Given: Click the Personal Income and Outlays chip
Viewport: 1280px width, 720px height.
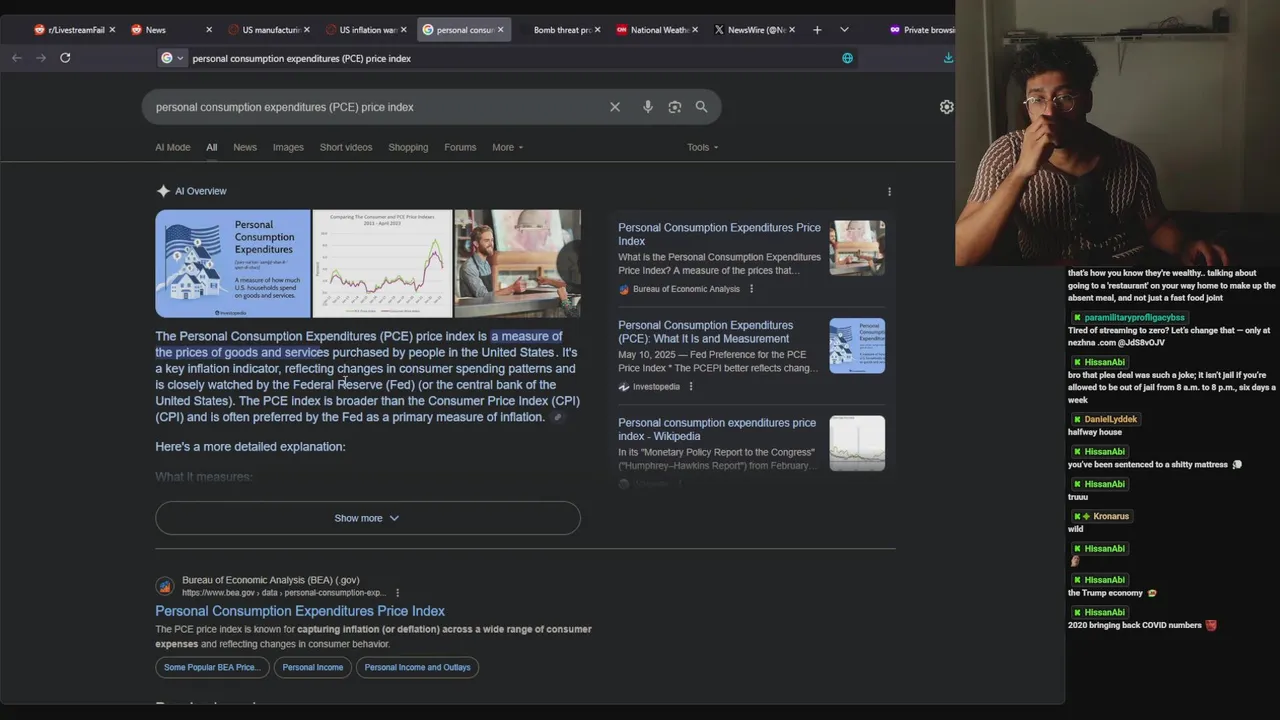Looking at the screenshot, I should pyautogui.click(x=417, y=667).
